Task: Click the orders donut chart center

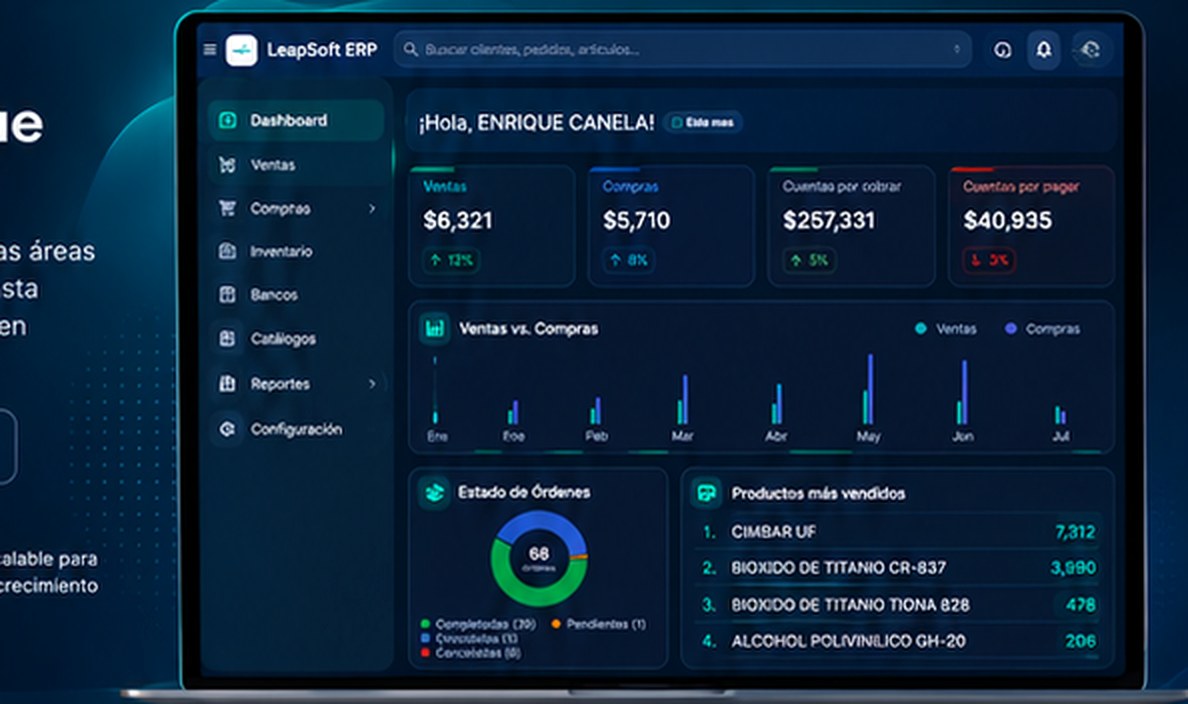Action: (539, 559)
